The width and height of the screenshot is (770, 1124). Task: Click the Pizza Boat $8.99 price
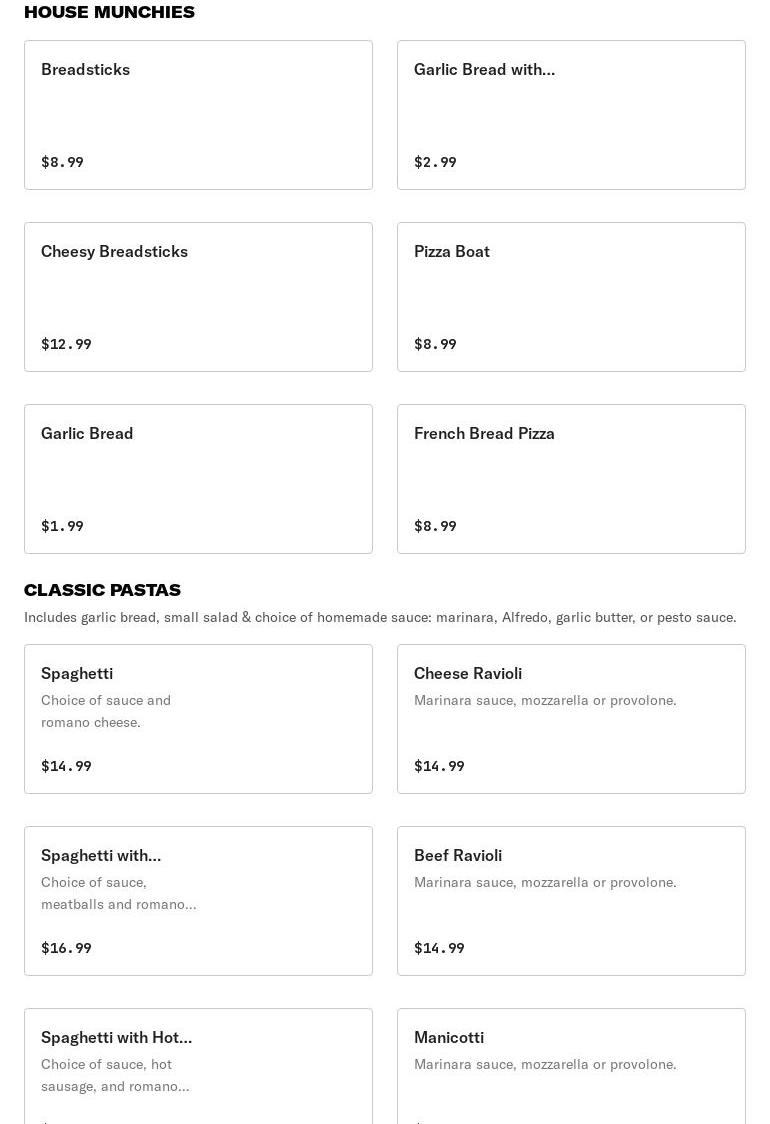point(435,344)
